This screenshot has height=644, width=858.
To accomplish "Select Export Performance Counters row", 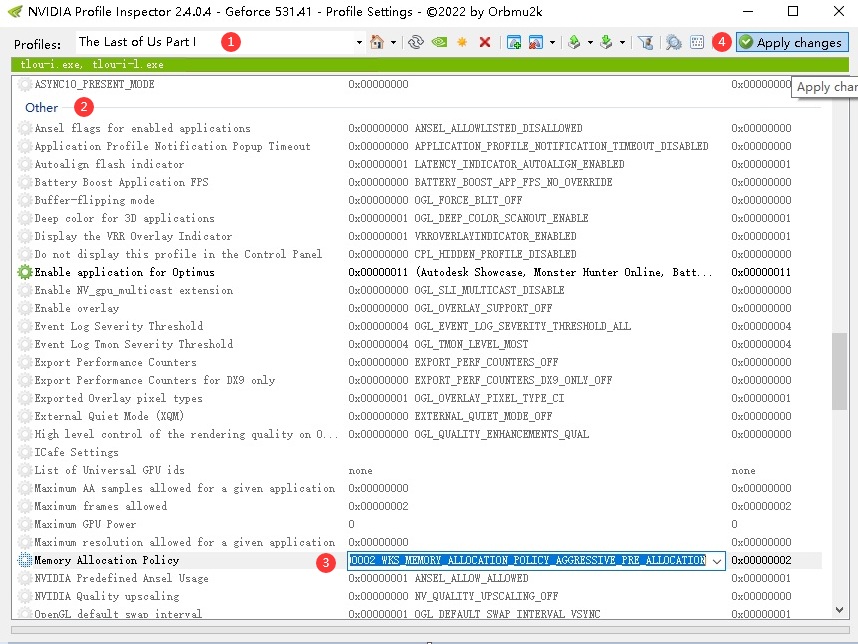I will [419, 362].
